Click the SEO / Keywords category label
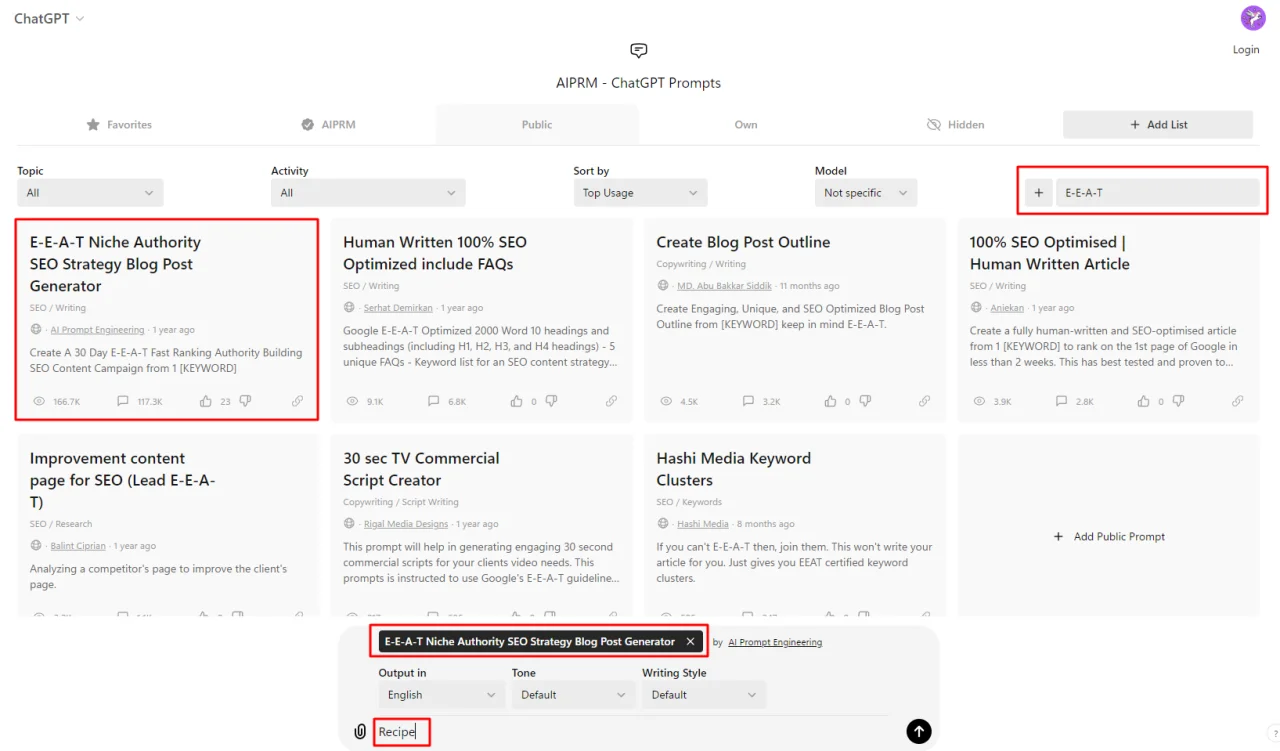 pos(689,502)
